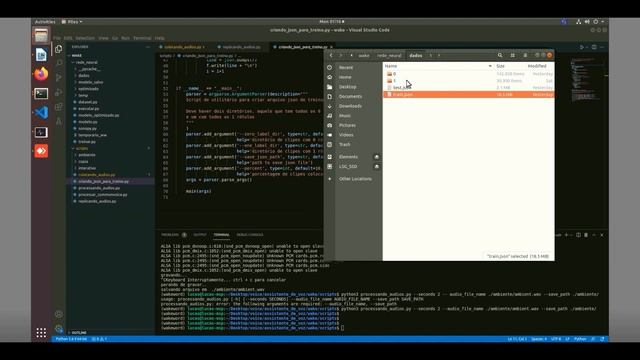The image size is (640, 360).
Task: Open the Selection menu in VS Code
Action: click(85, 38)
